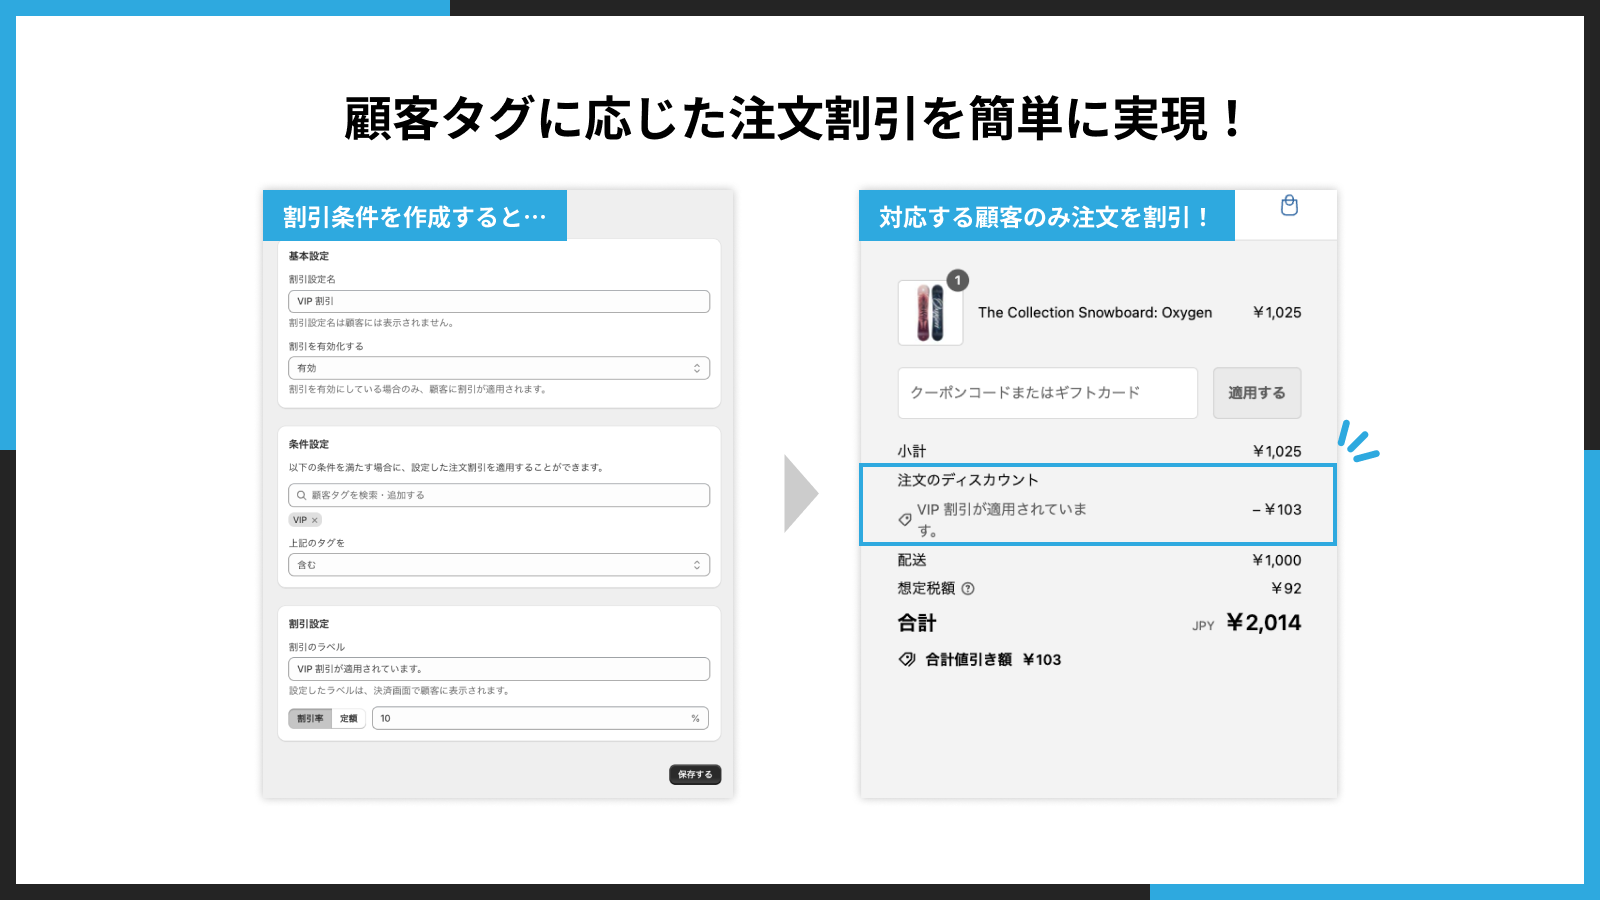Click the VIP 割引 name input under 割引設定名
Image resolution: width=1600 pixels, height=900 pixels.
tap(498, 300)
